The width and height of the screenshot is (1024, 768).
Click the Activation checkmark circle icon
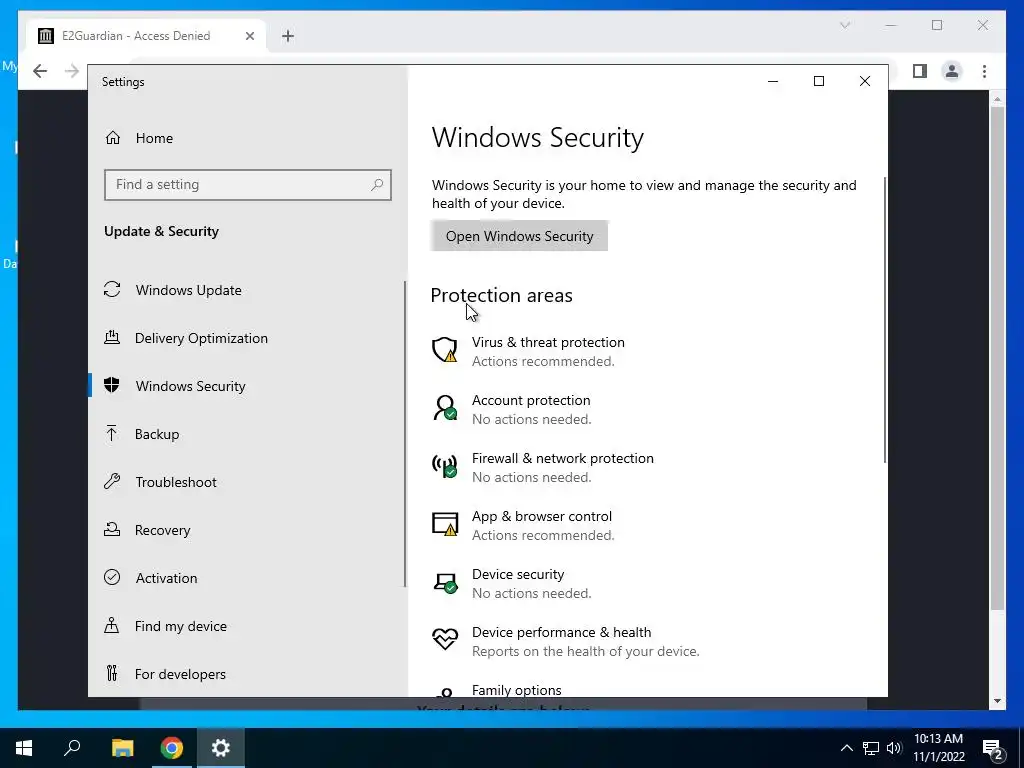[112, 577]
